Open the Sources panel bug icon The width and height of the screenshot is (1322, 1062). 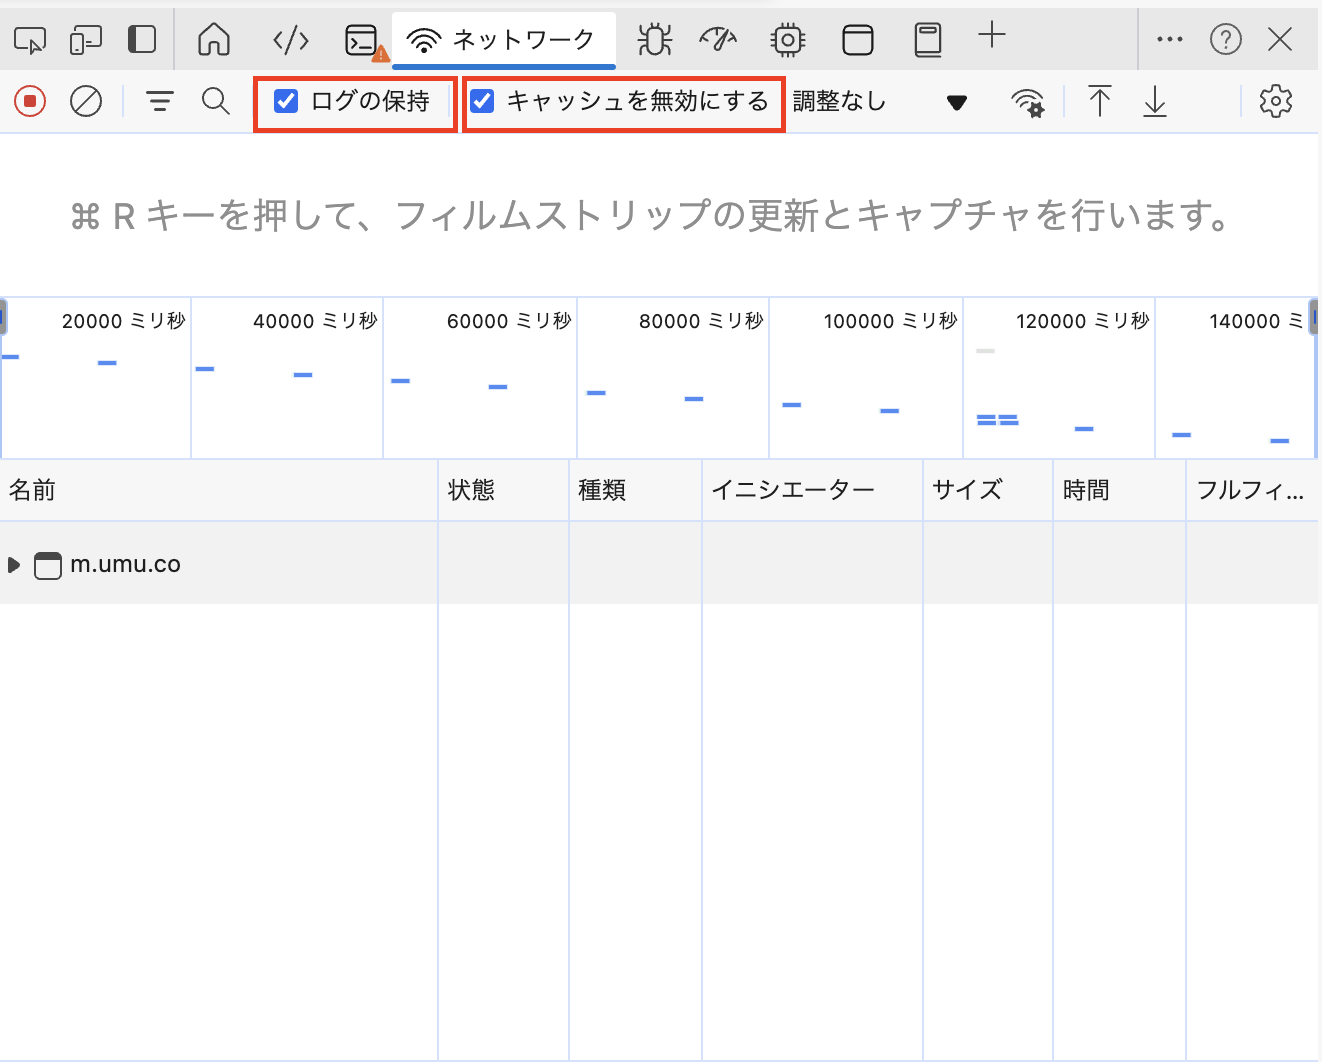click(655, 40)
